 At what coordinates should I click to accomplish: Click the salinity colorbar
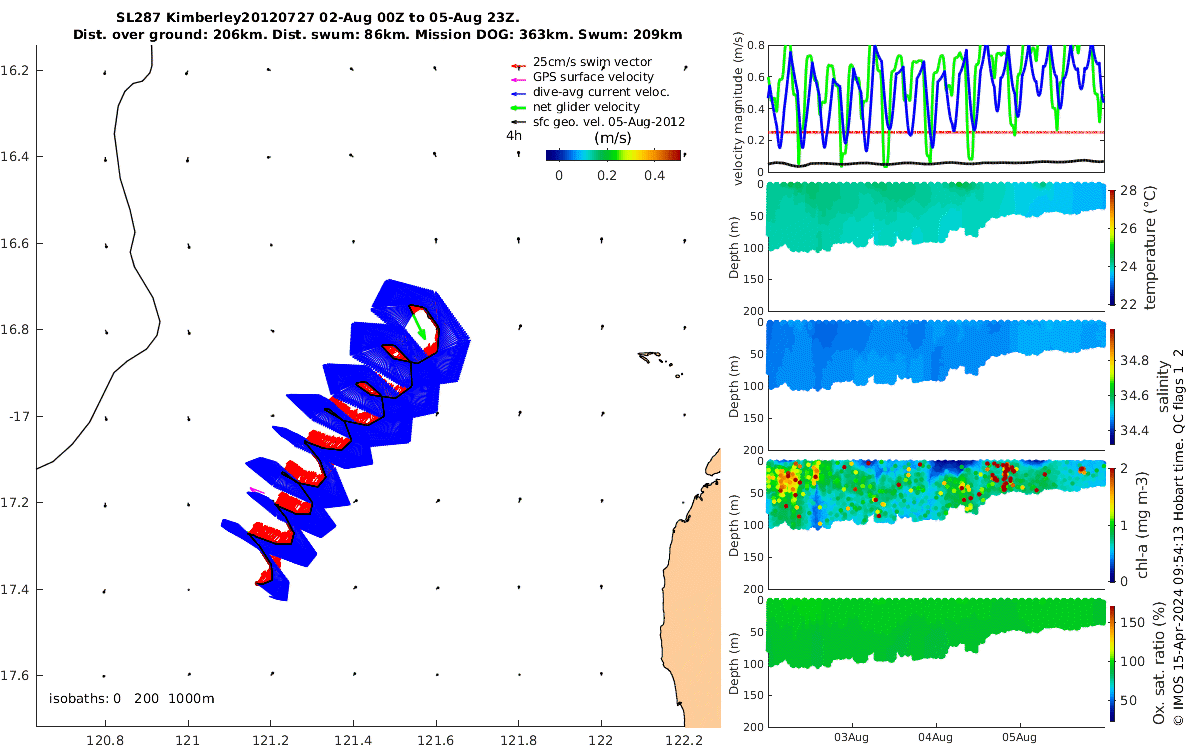(1113, 385)
